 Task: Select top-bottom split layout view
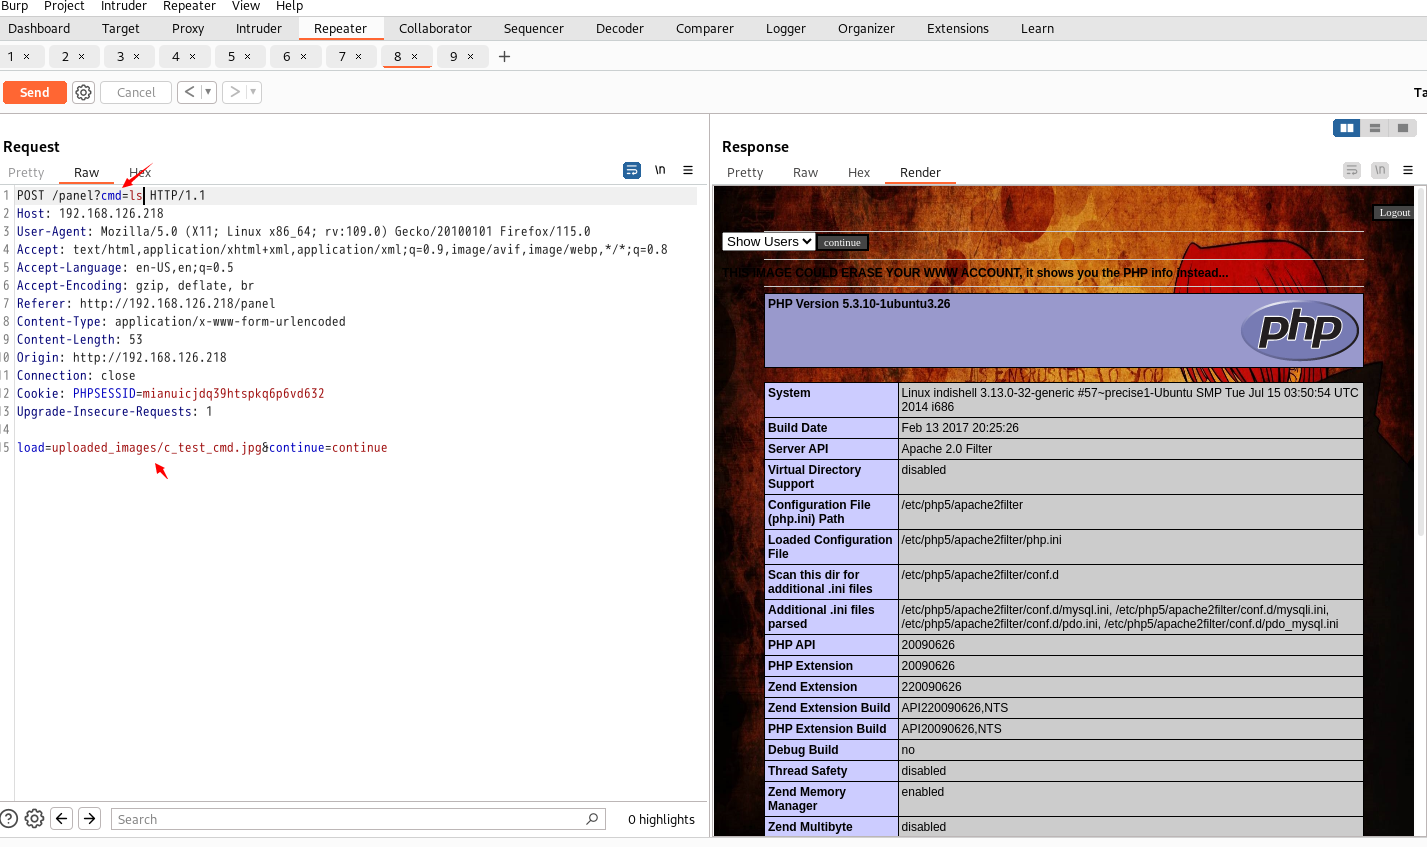[x=1375, y=128]
